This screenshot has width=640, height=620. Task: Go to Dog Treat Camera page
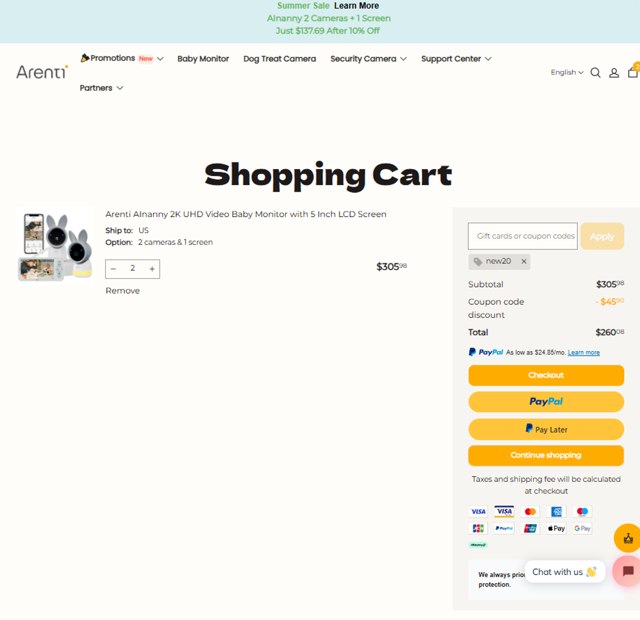(x=280, y=59)
